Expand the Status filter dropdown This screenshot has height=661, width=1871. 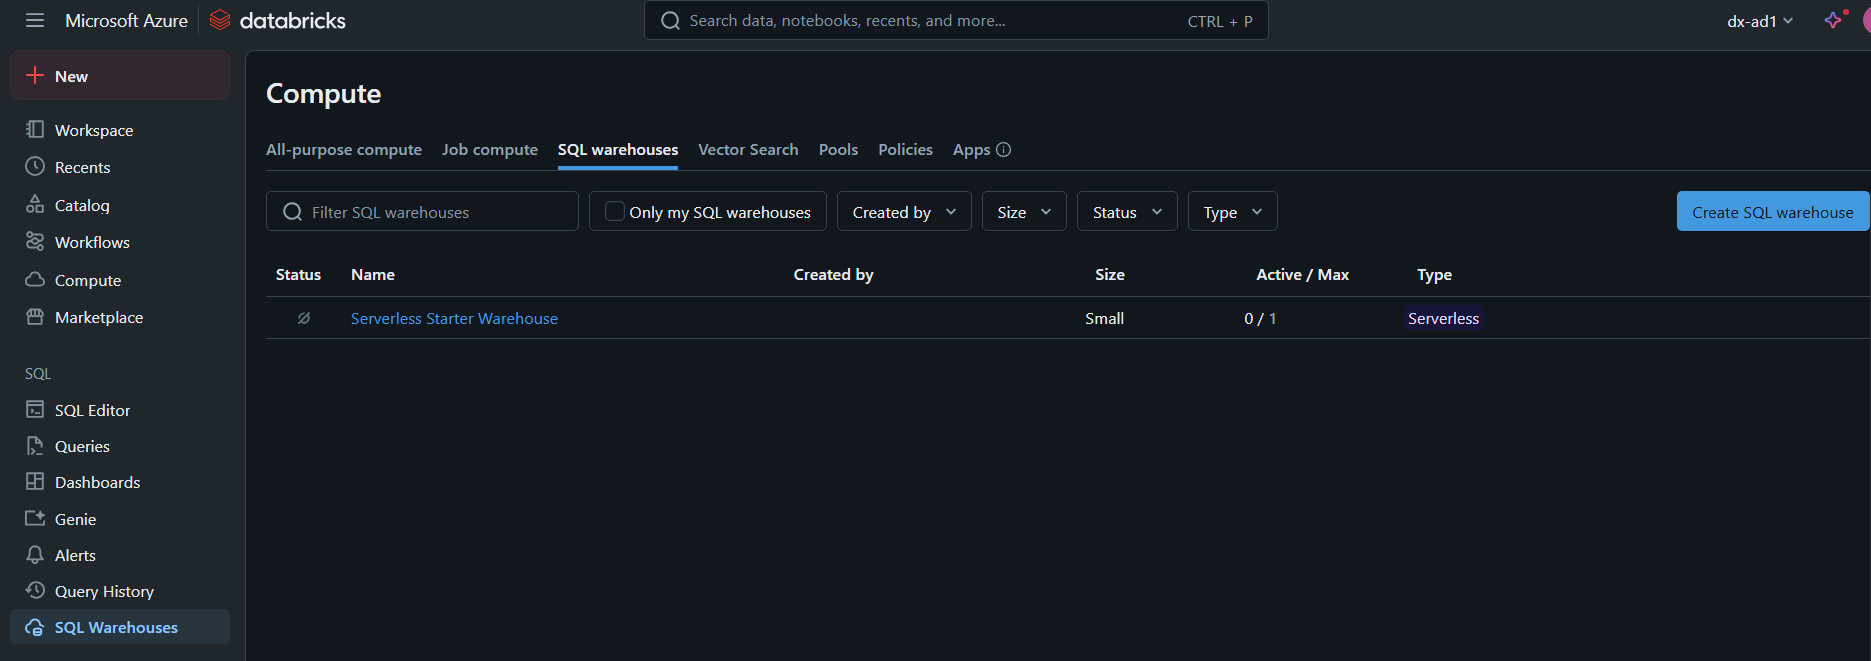point(1127,212)
